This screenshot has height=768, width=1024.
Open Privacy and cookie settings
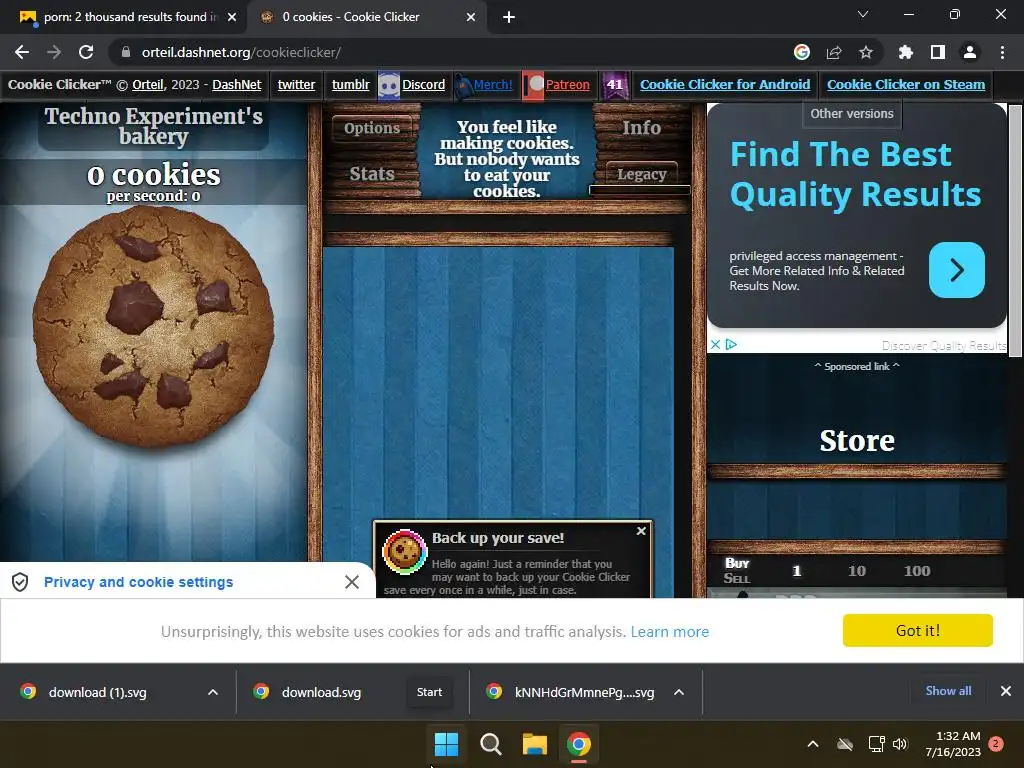(138, 582)
